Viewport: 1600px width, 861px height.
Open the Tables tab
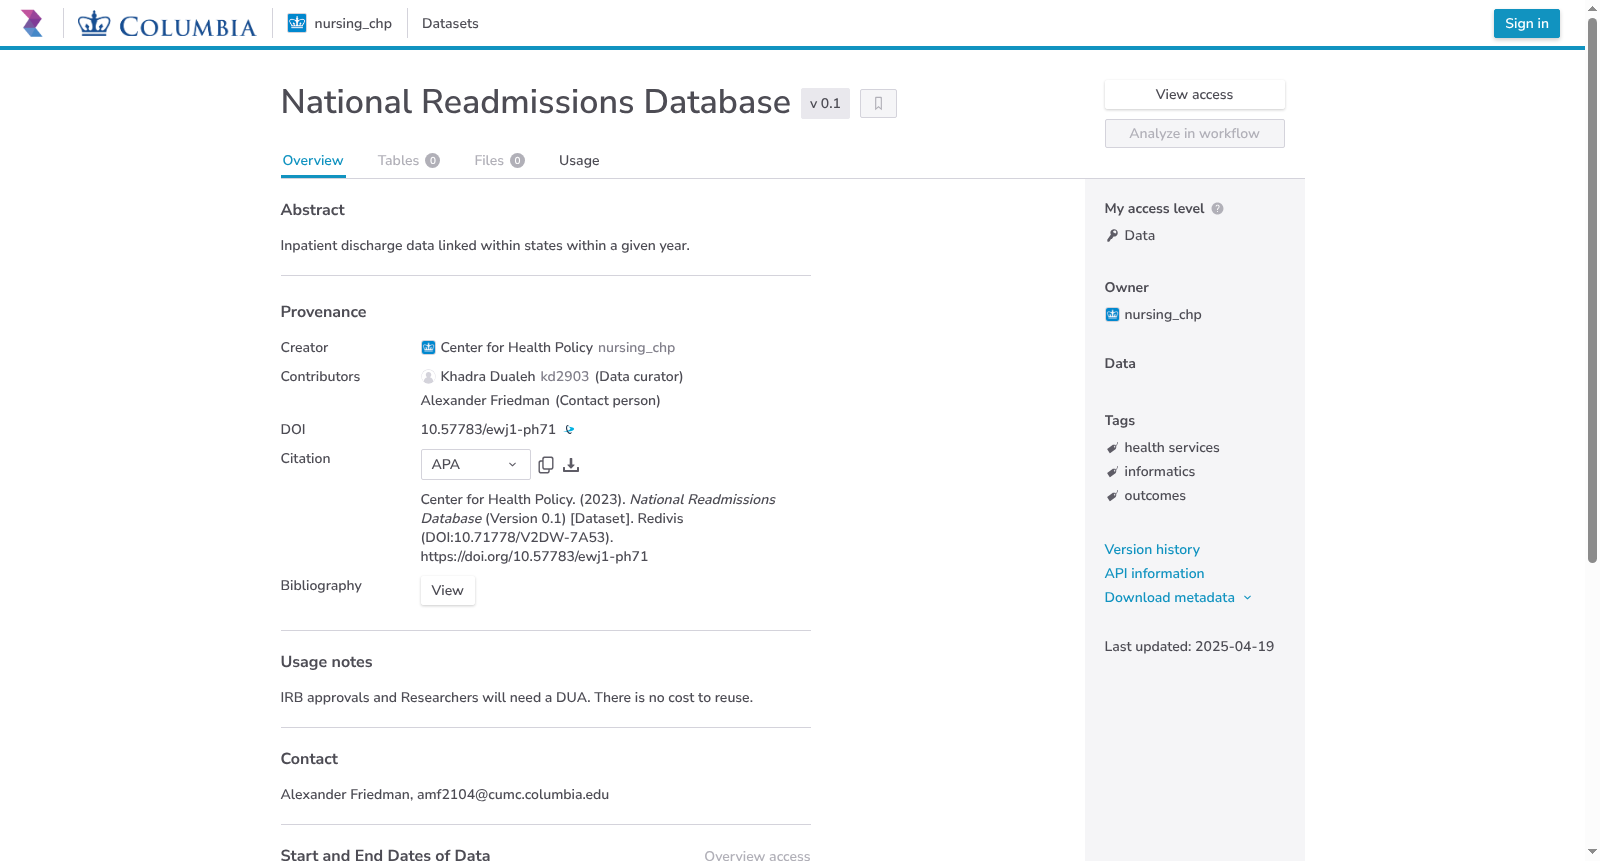(x=409, y=161)
